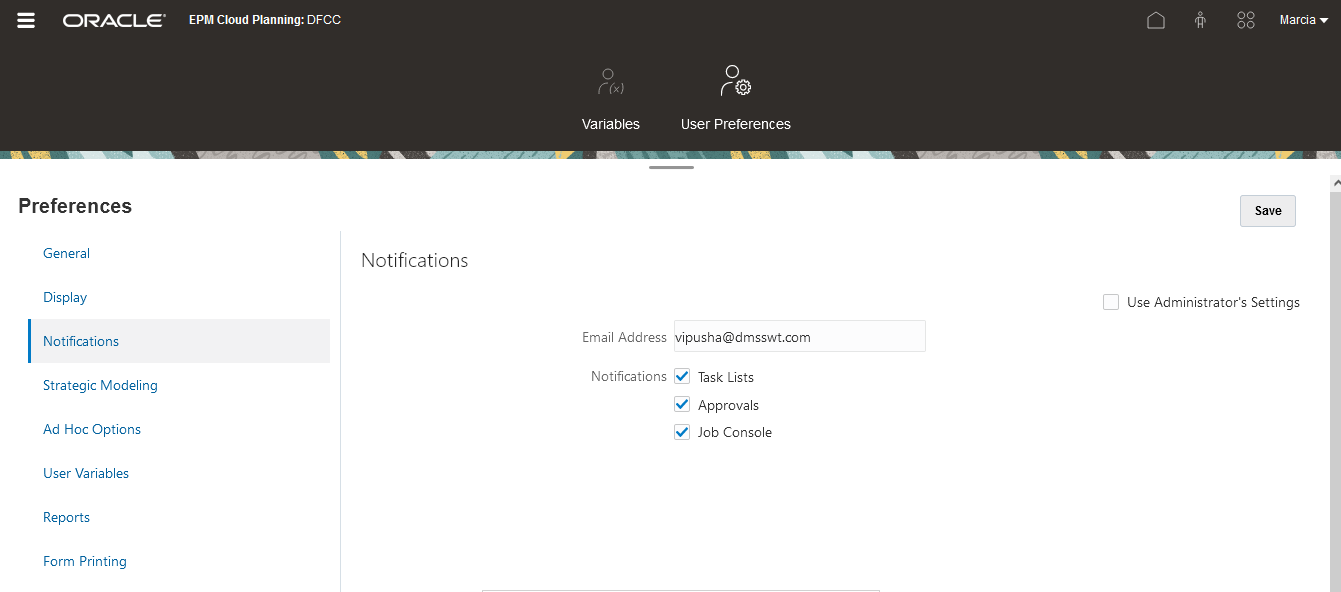Click the scrollbar up arrow
The height and width of the screenshot is (592, 1341).
click(1335, 184)
